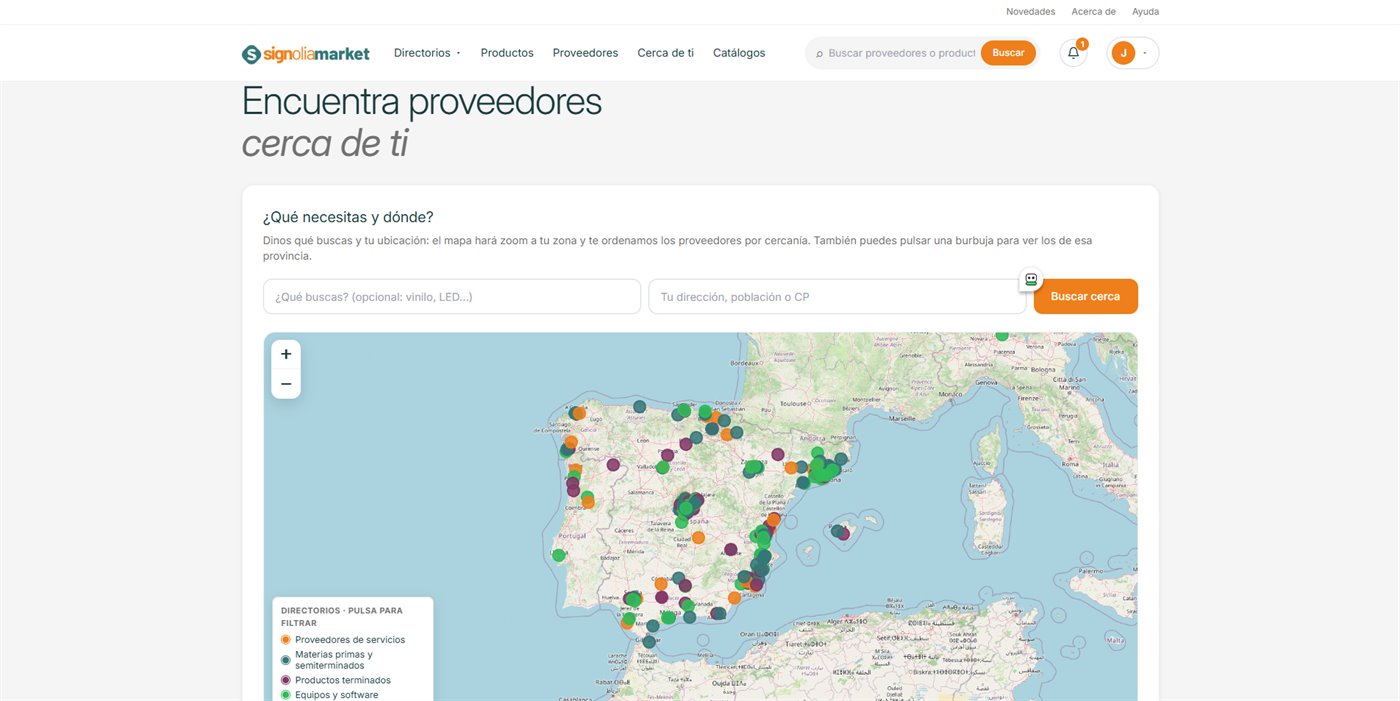
Task: Select the green marker at map's top edge
Action: 1002,335
